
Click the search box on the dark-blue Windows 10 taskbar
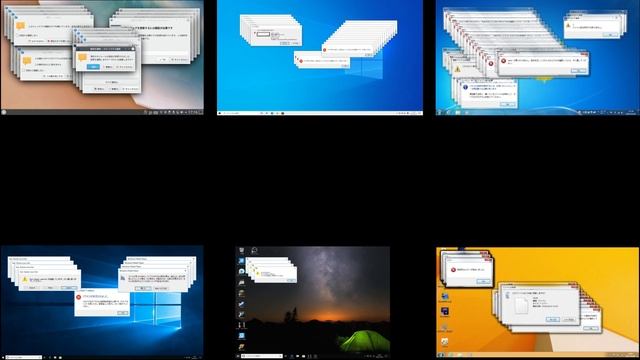click(24, 357)
